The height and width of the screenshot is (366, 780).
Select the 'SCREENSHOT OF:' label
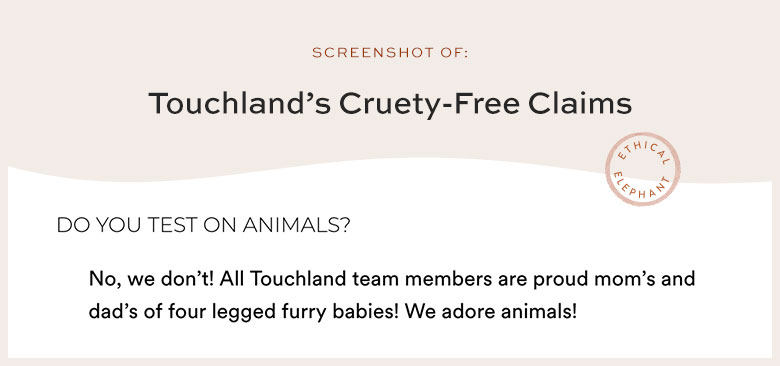tap(390, 53)
